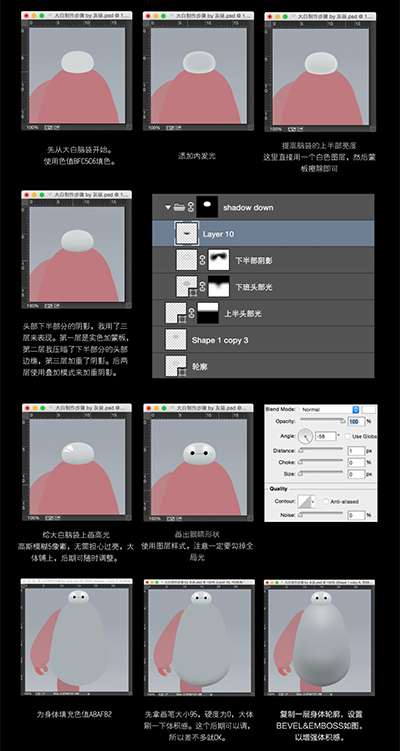Click the Shape 1 copy 3 thumbnail
Viewport: 400px width, 751px height.
click(x=176, y=340)
